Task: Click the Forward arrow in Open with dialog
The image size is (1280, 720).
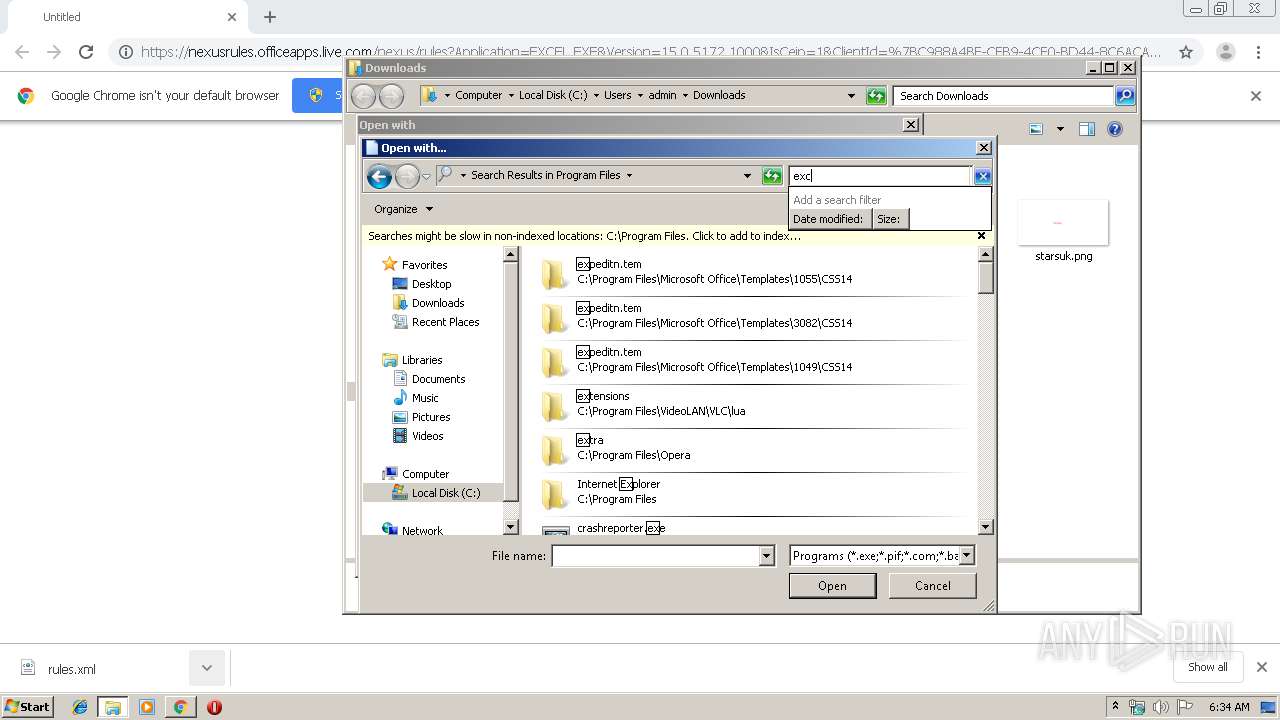Action: 407,177
